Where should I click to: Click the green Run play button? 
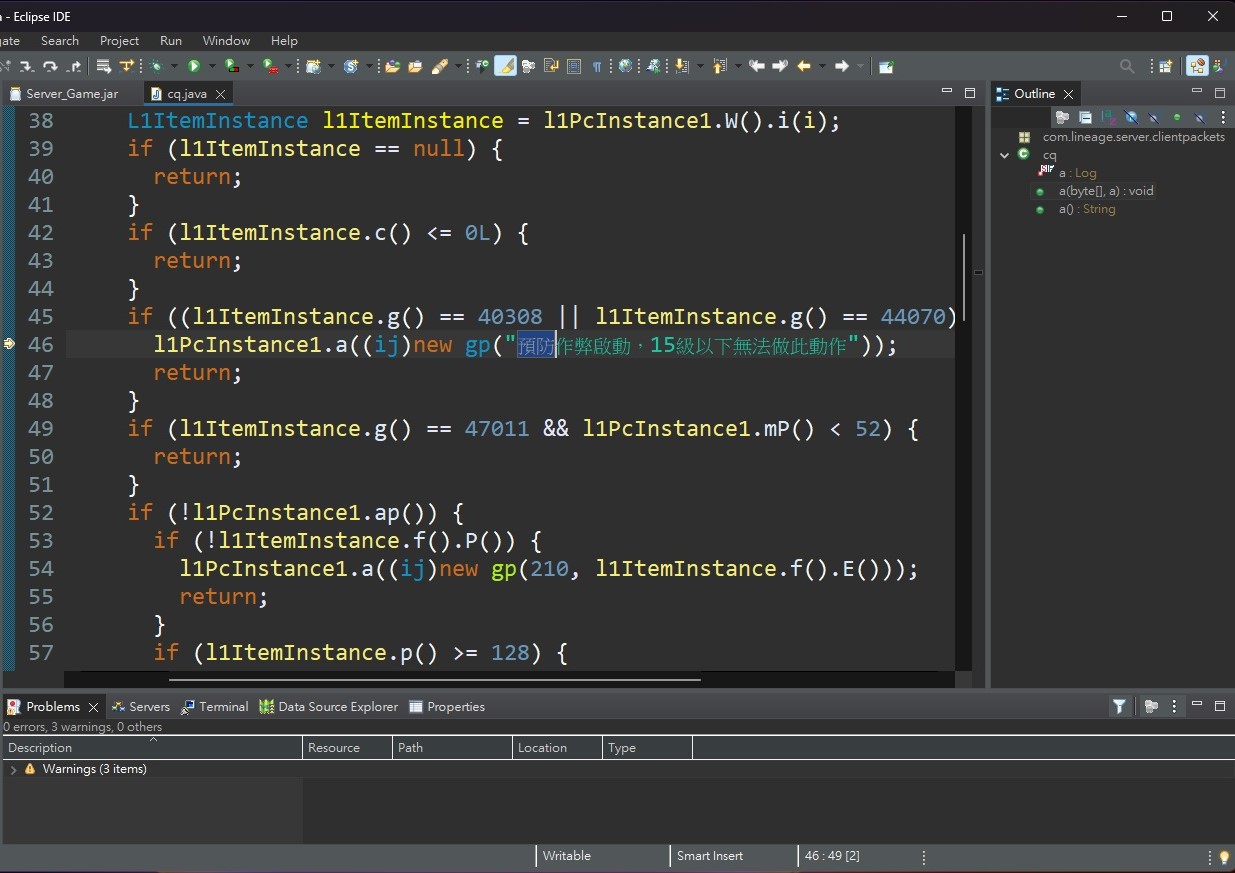click(x=193, y=66)
